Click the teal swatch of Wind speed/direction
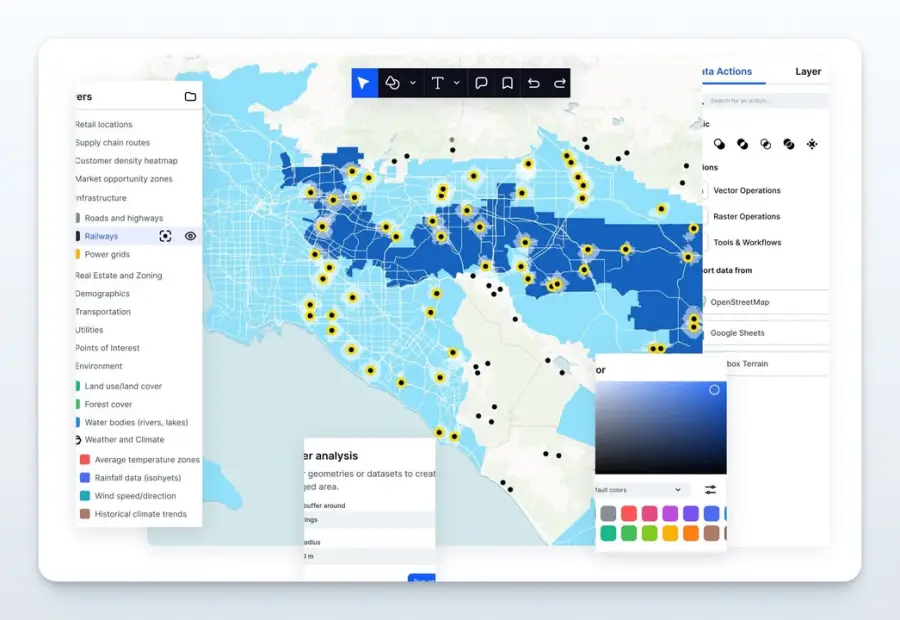This screenshot has width=900, height=620. pos(85,495)
